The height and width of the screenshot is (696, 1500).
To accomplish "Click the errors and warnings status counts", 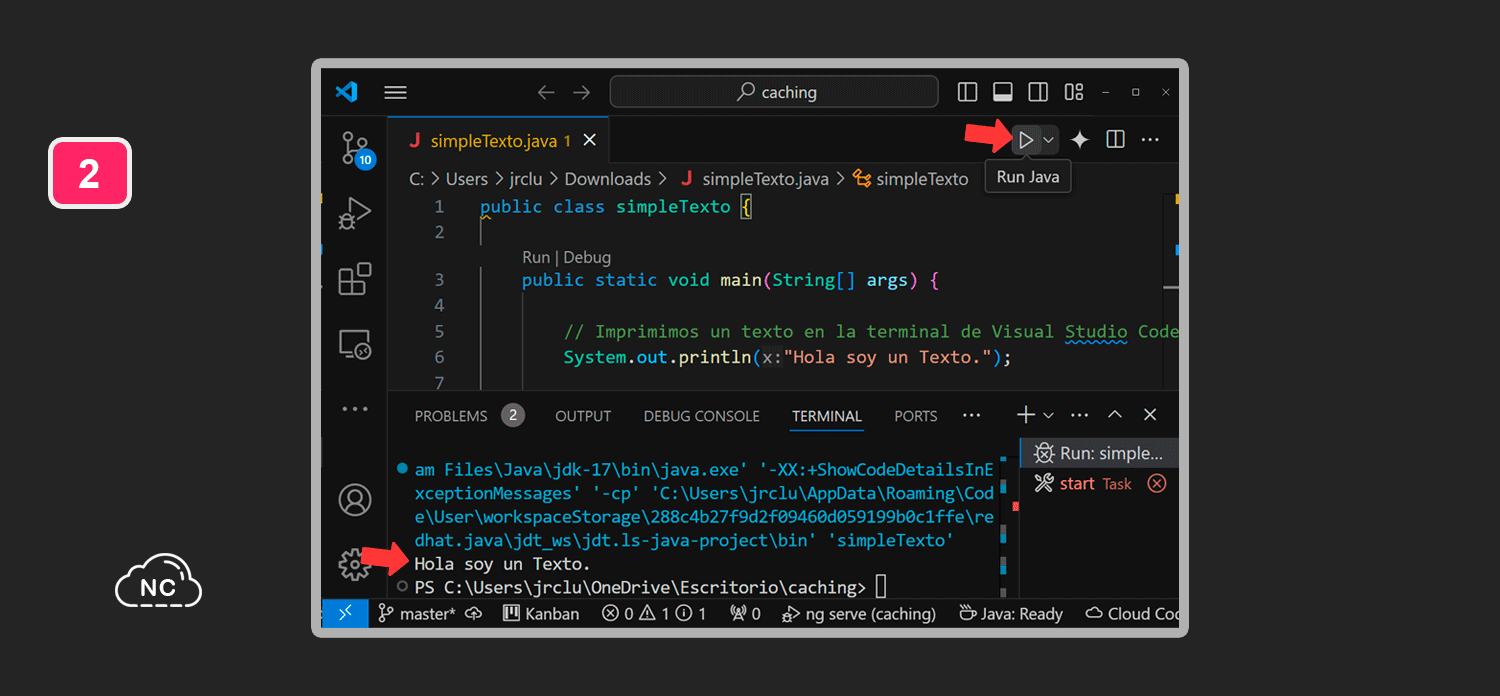I will pos(654,614).
